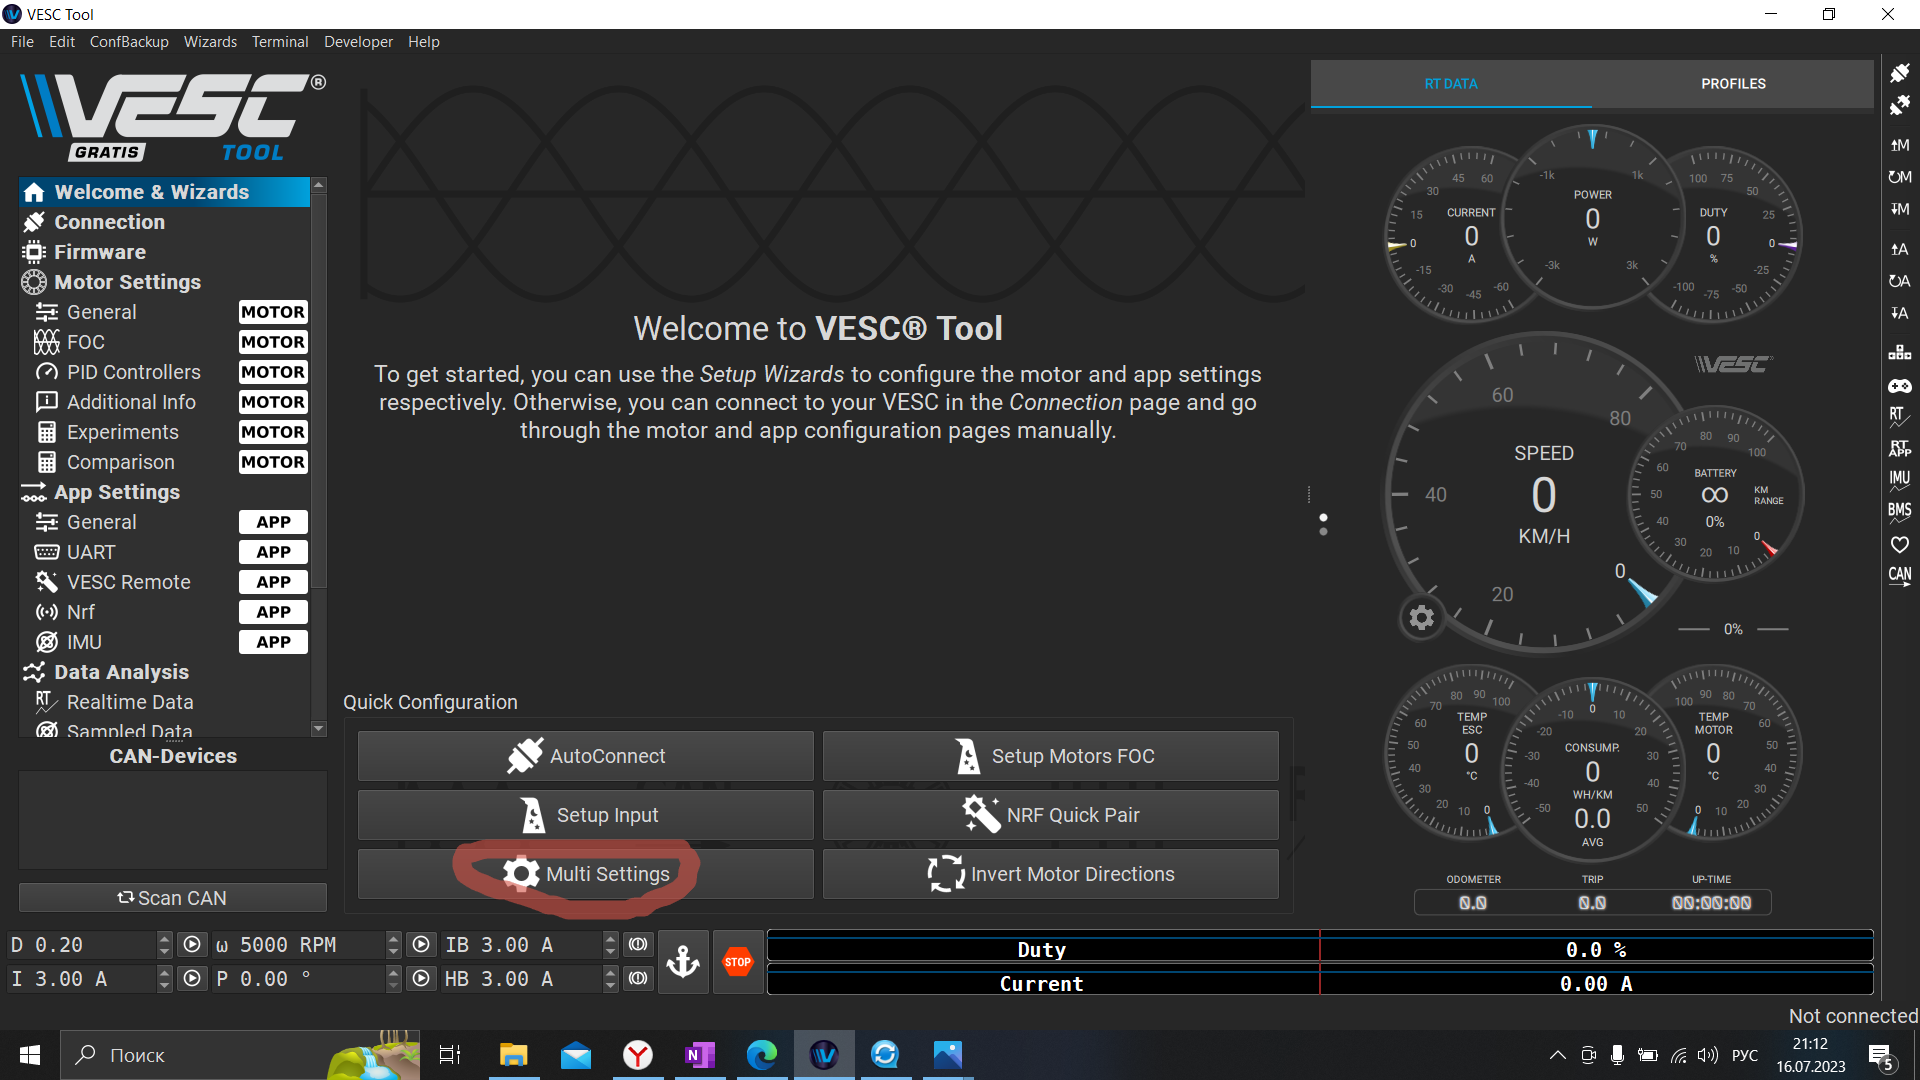Switch to the RT DATA tab

(x=1451, y=84)
